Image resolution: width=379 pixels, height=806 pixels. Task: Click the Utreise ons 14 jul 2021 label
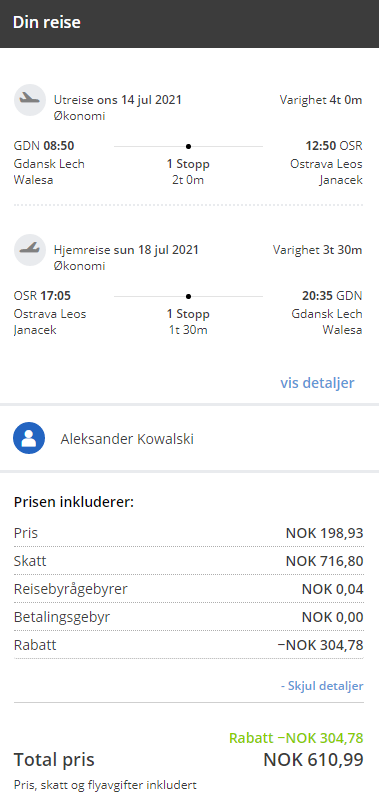coord(118,100)
